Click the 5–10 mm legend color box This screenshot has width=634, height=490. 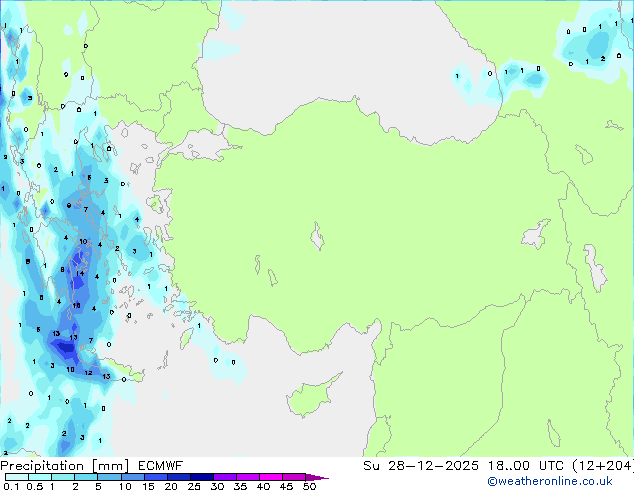[x=109, y=477]
